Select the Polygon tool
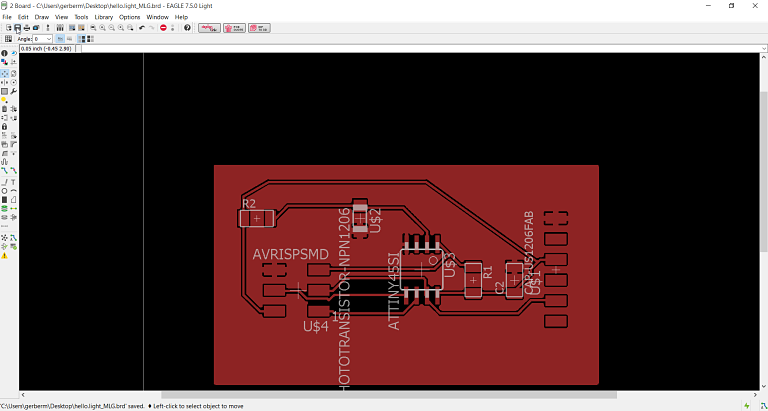 click(14, 199)
